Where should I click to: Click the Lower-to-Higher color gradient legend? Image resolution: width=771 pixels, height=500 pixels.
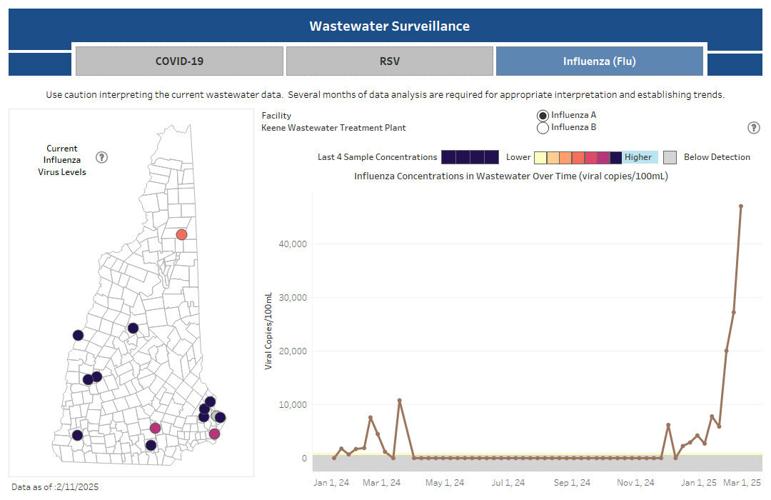[578, 157]
